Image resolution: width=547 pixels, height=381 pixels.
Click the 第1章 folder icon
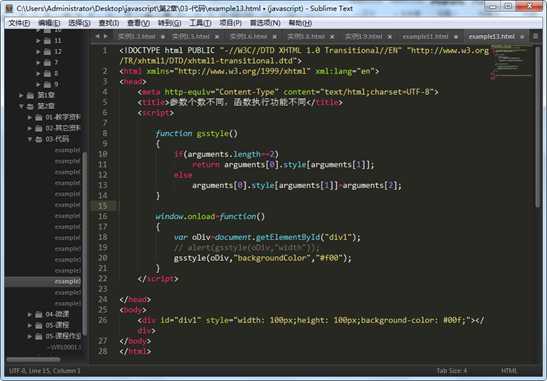(x=30, y=95)
